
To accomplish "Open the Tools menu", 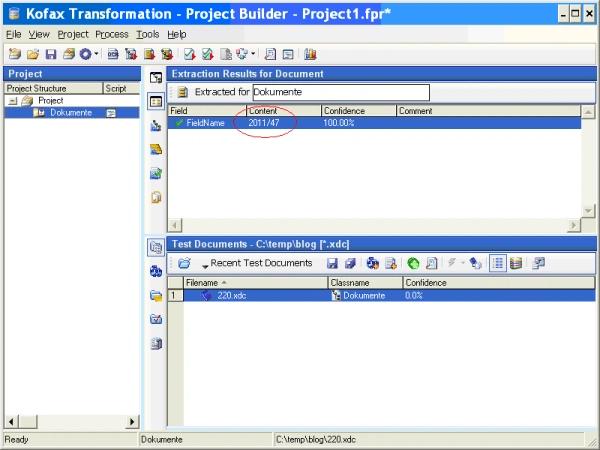I will point(147,34).
